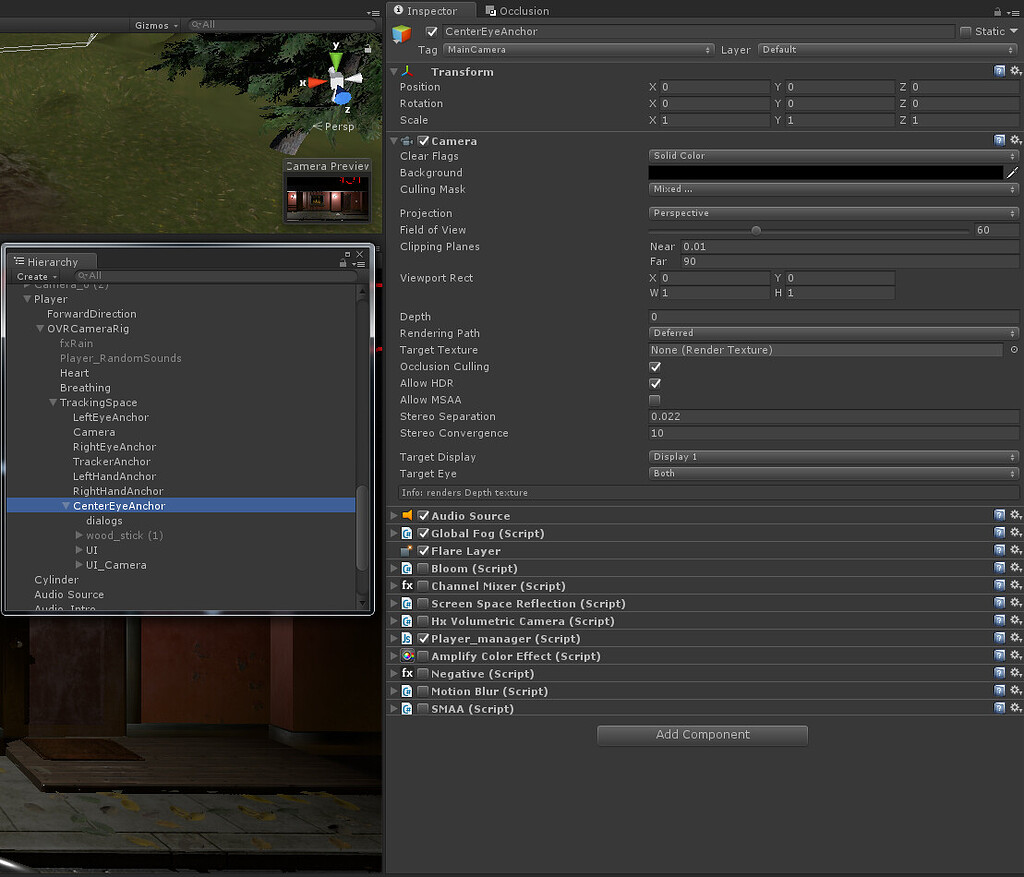The width and height of the screenshot is (1024, 877).
Task: Open the Transform component gear menu
Action: click(1016, 71)
